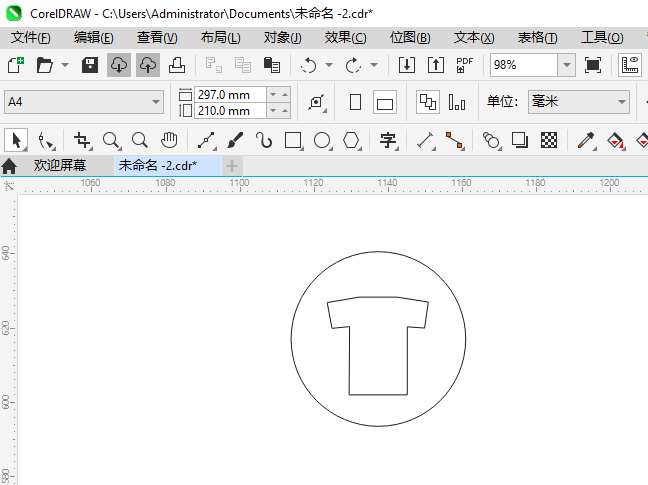Decrease page height with down stepper
Viewport: 648px width, 485px height.
[x=273, y=111]
